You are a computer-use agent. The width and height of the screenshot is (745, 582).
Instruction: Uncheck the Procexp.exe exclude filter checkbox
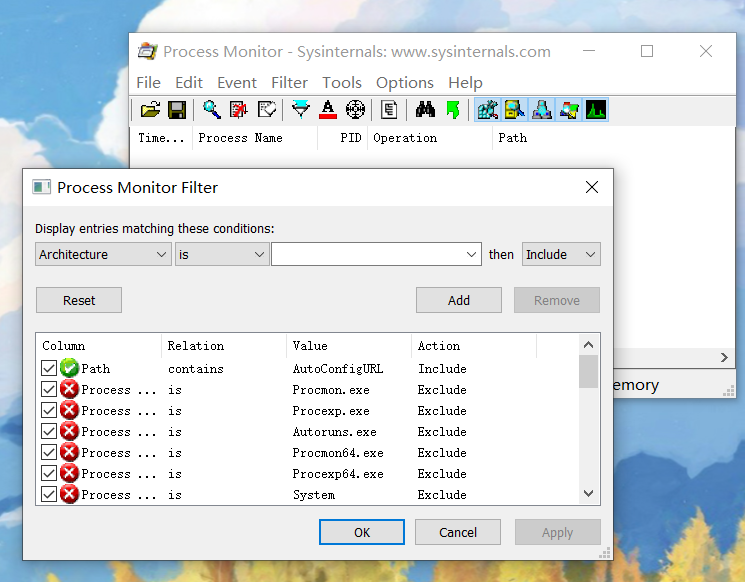click(x=49, y=410)
